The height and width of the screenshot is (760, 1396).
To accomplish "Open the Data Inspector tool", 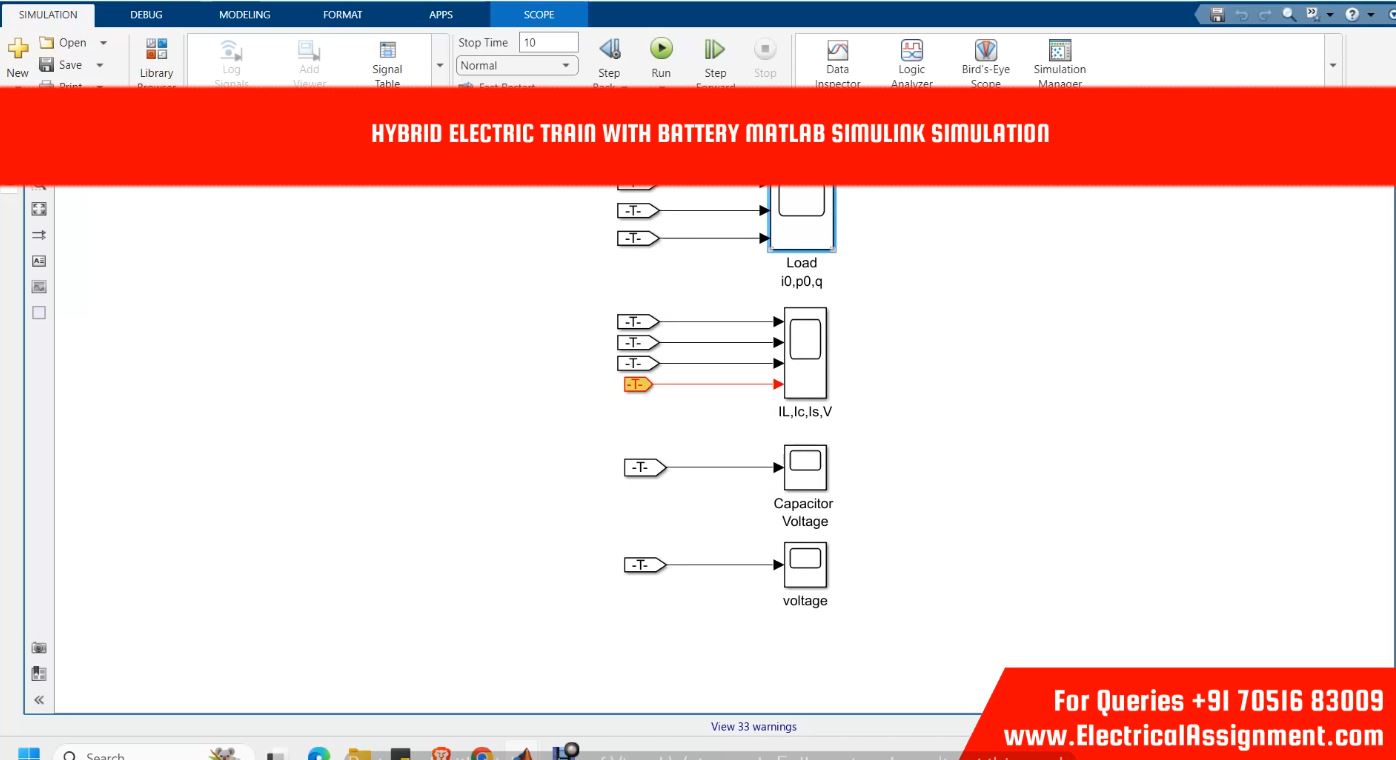I will (838, 52).
